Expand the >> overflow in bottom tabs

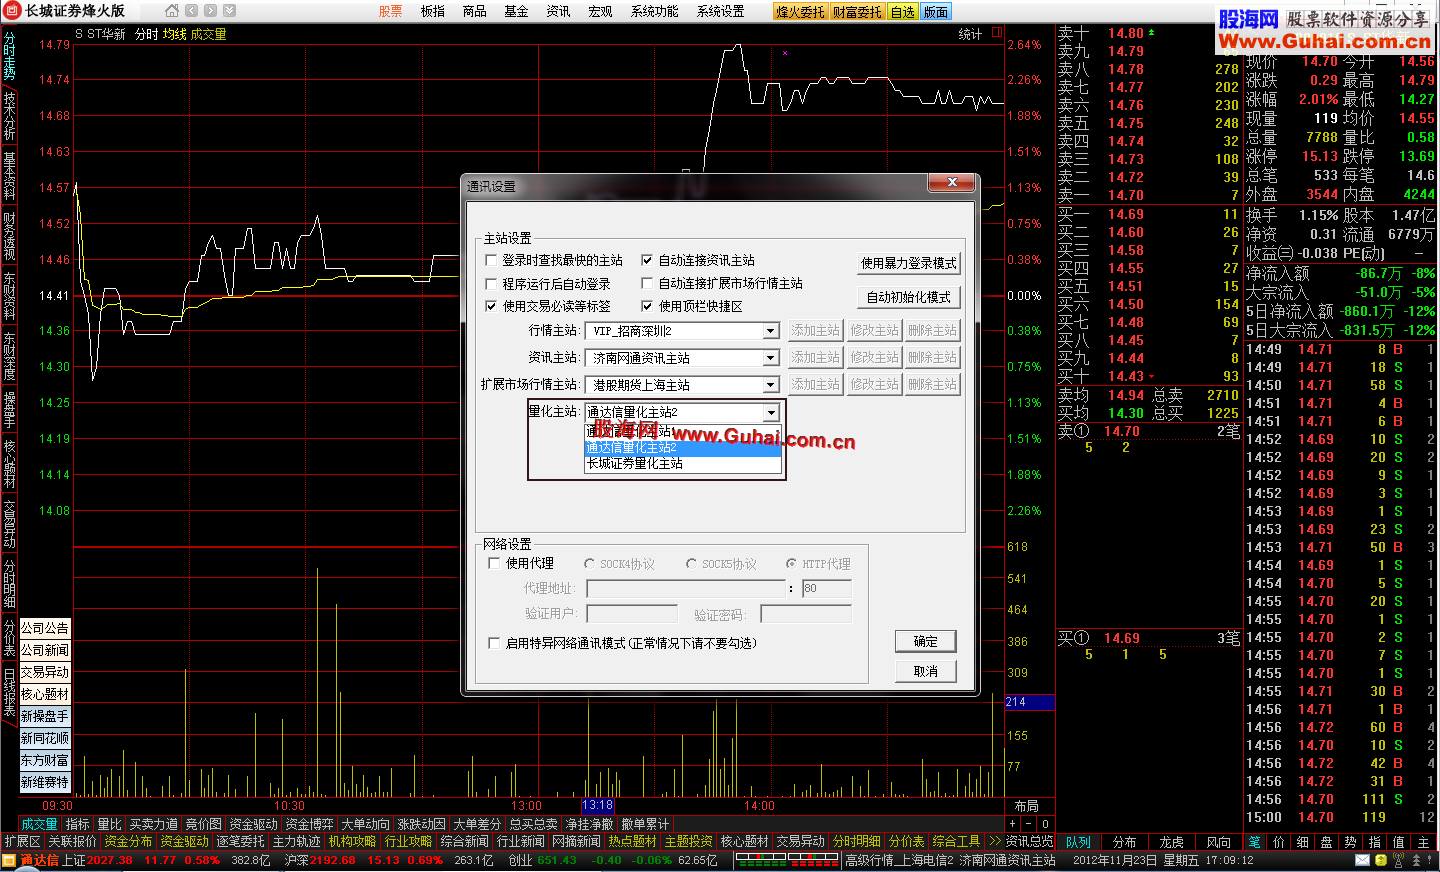coord(994,842)
